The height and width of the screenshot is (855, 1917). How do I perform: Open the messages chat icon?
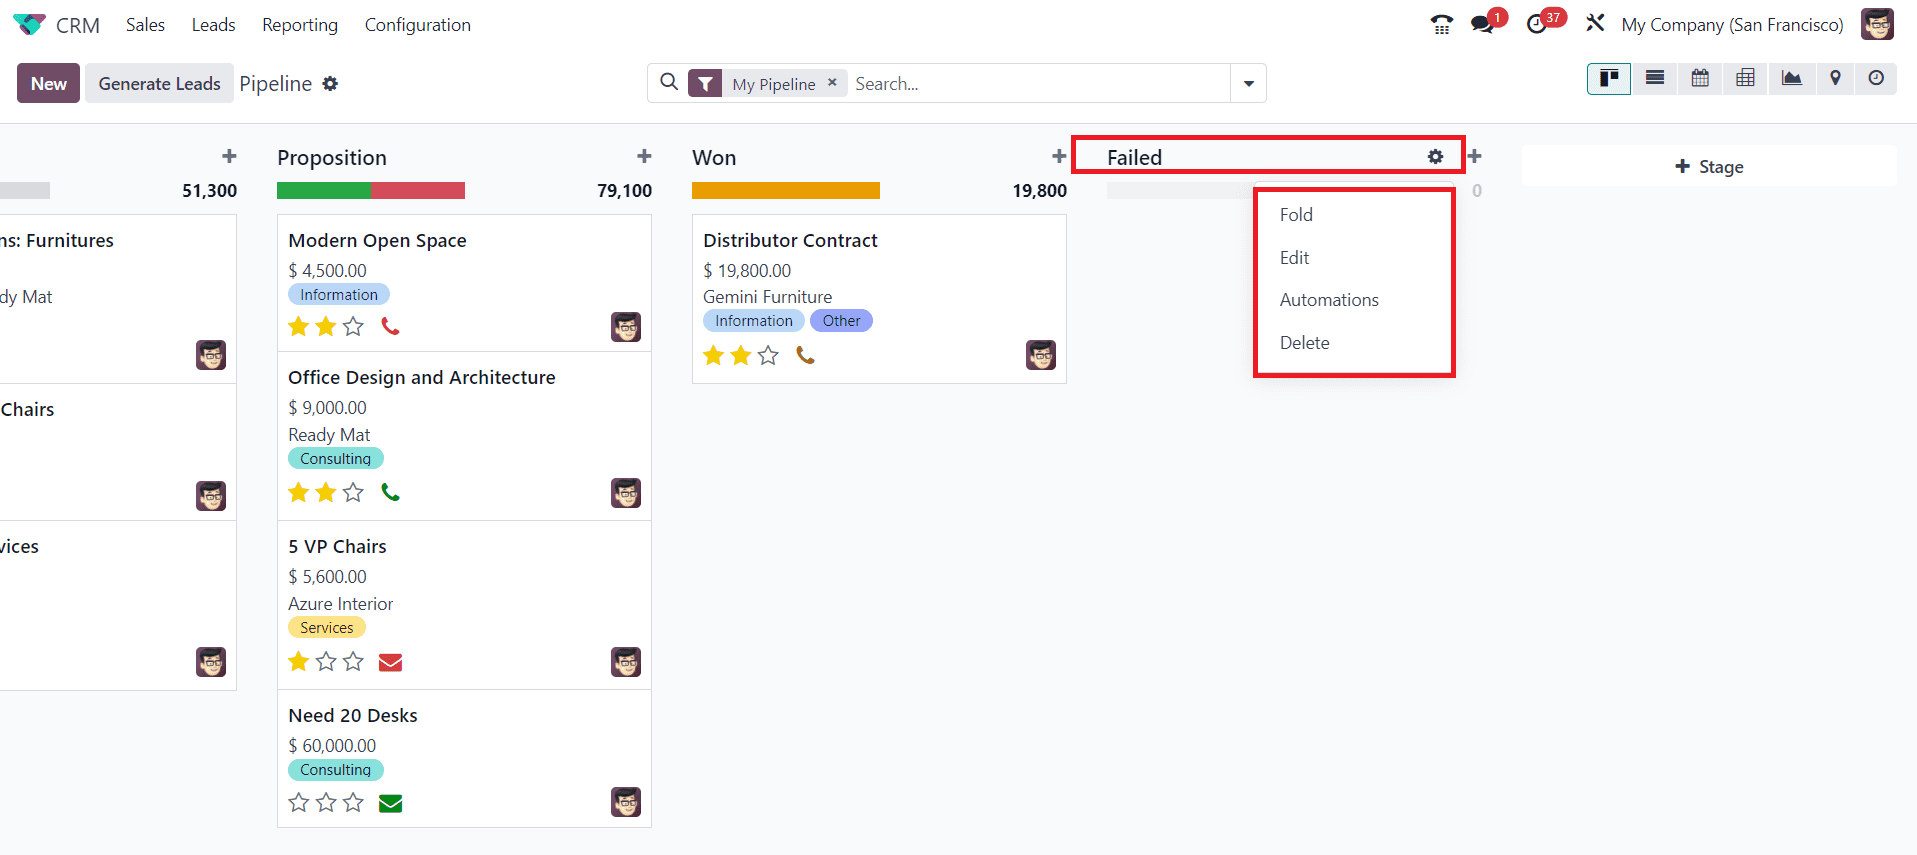1482,24
